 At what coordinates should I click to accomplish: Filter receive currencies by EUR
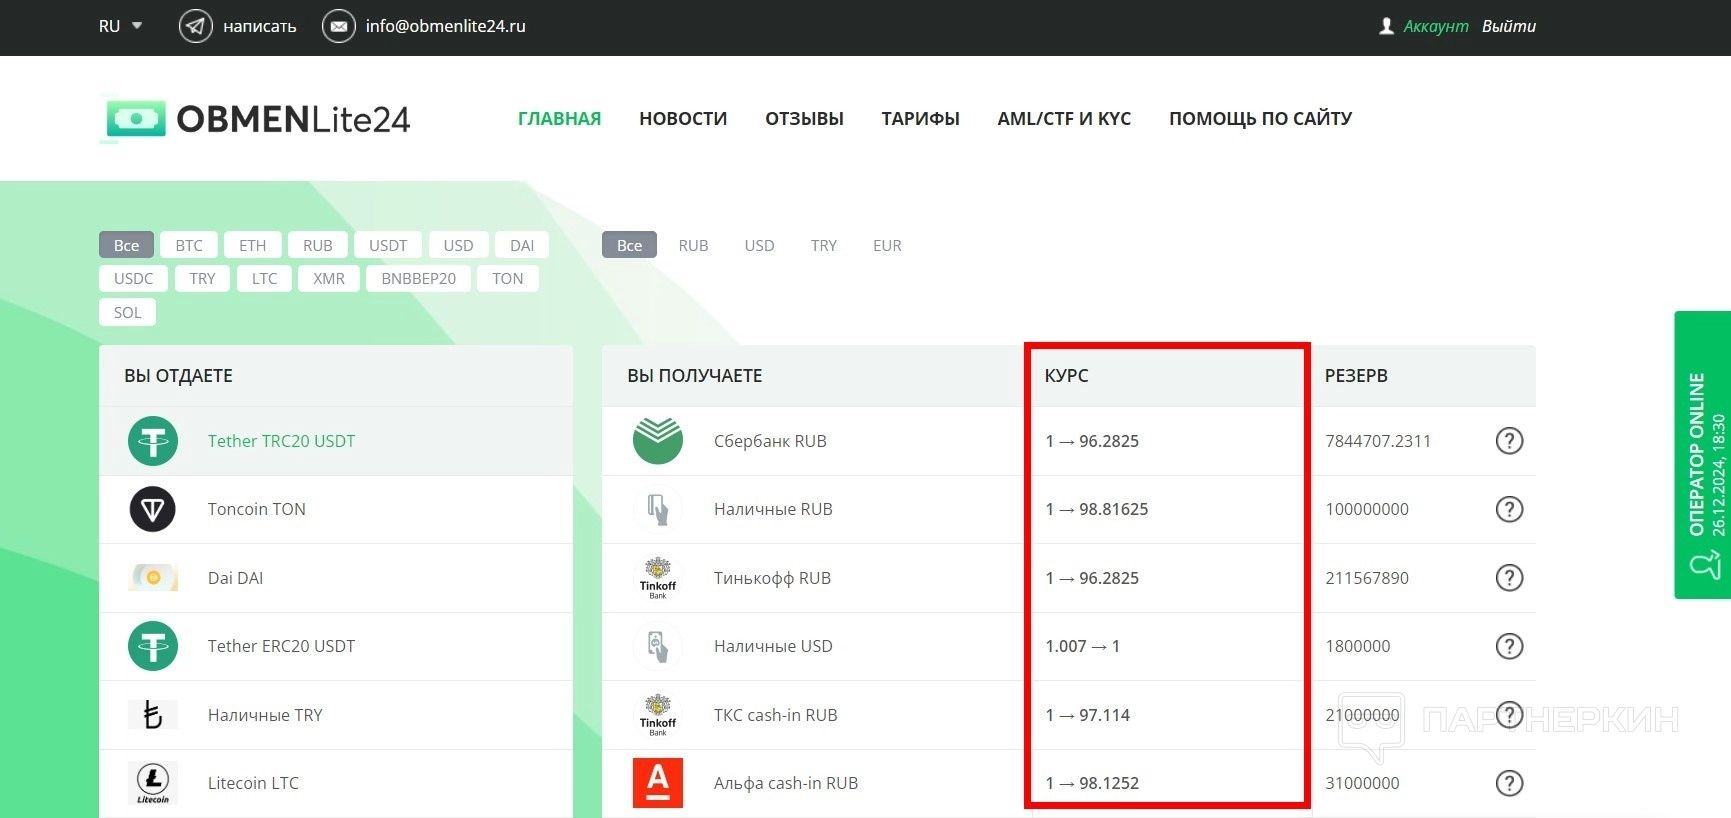[888, 245]
